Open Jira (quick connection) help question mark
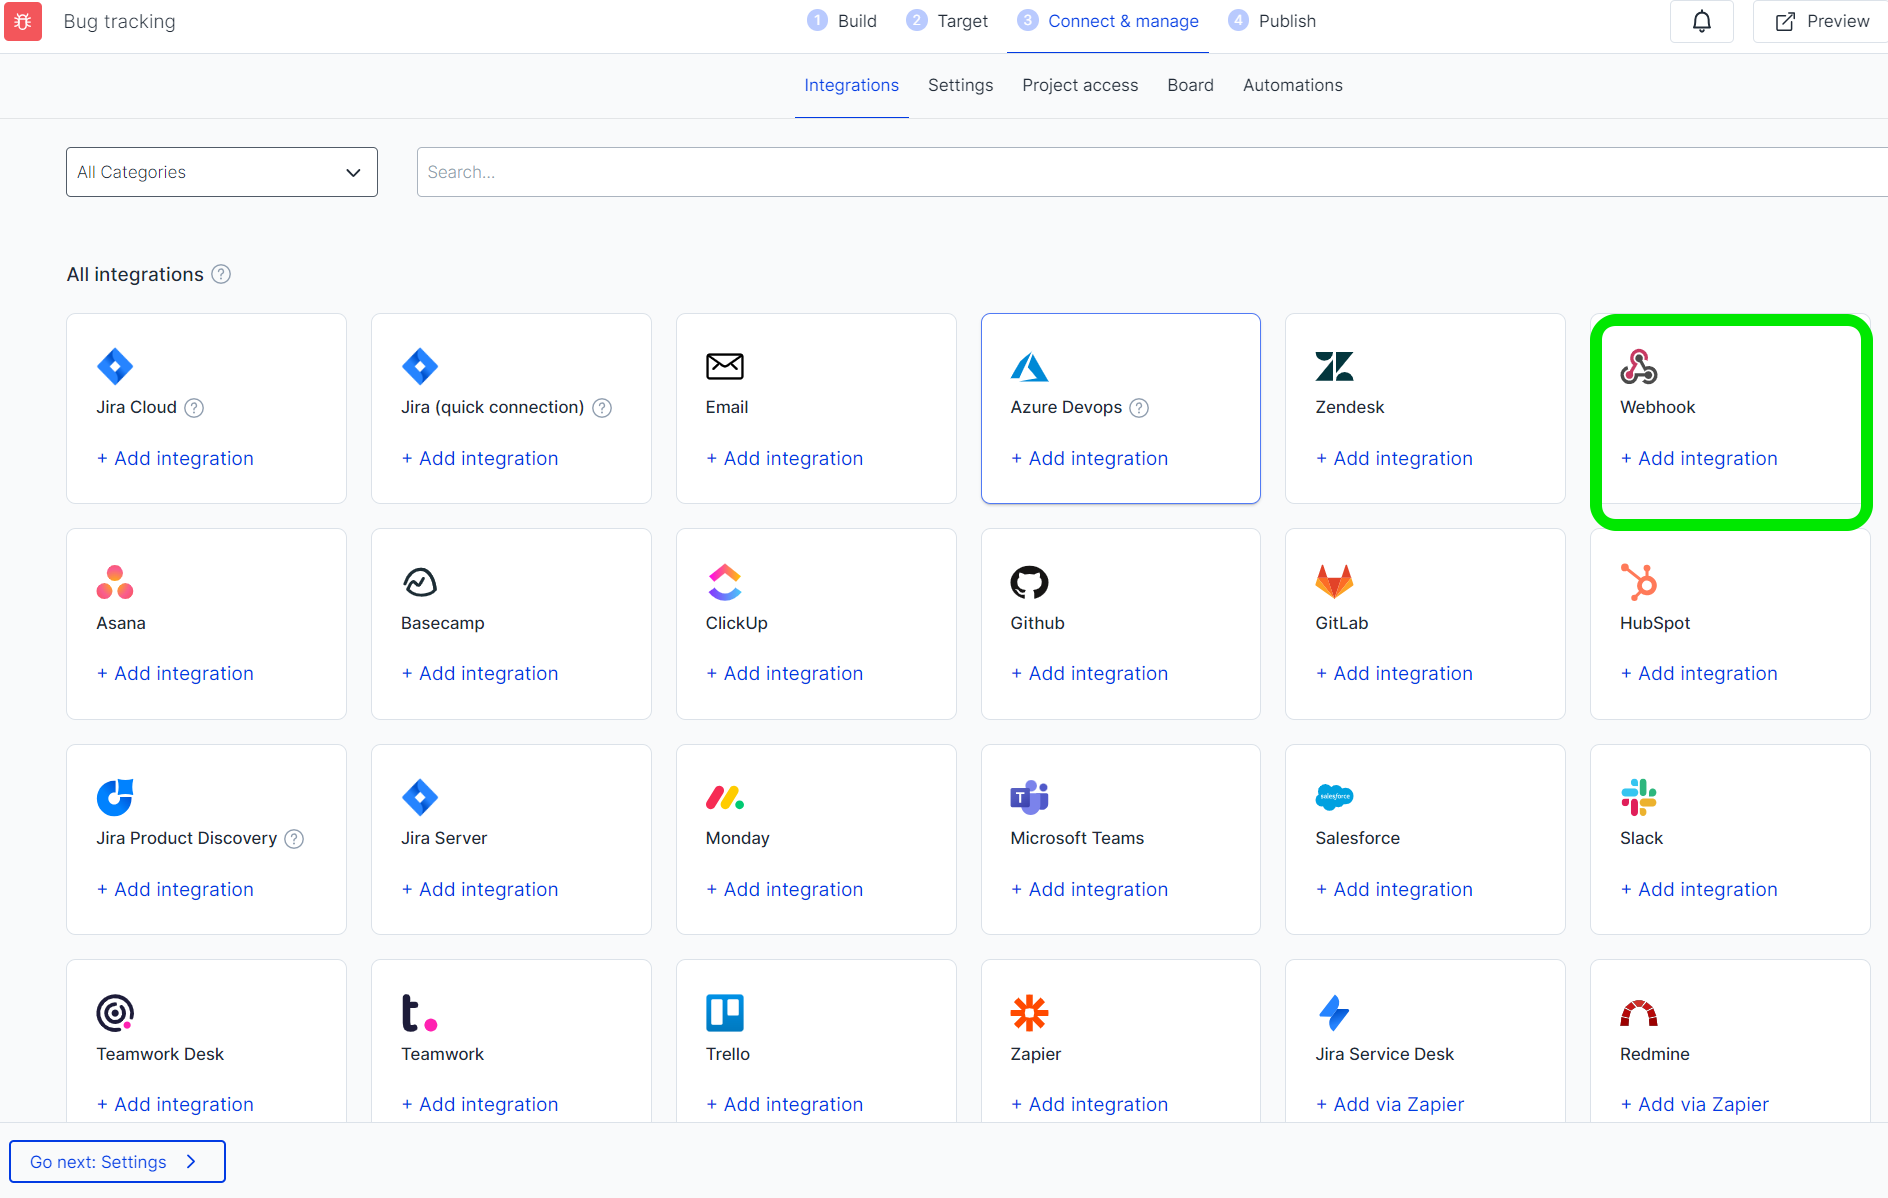Image resolution: width=1888 pixels, height=1198 pixels. click(x=602, y=408)
